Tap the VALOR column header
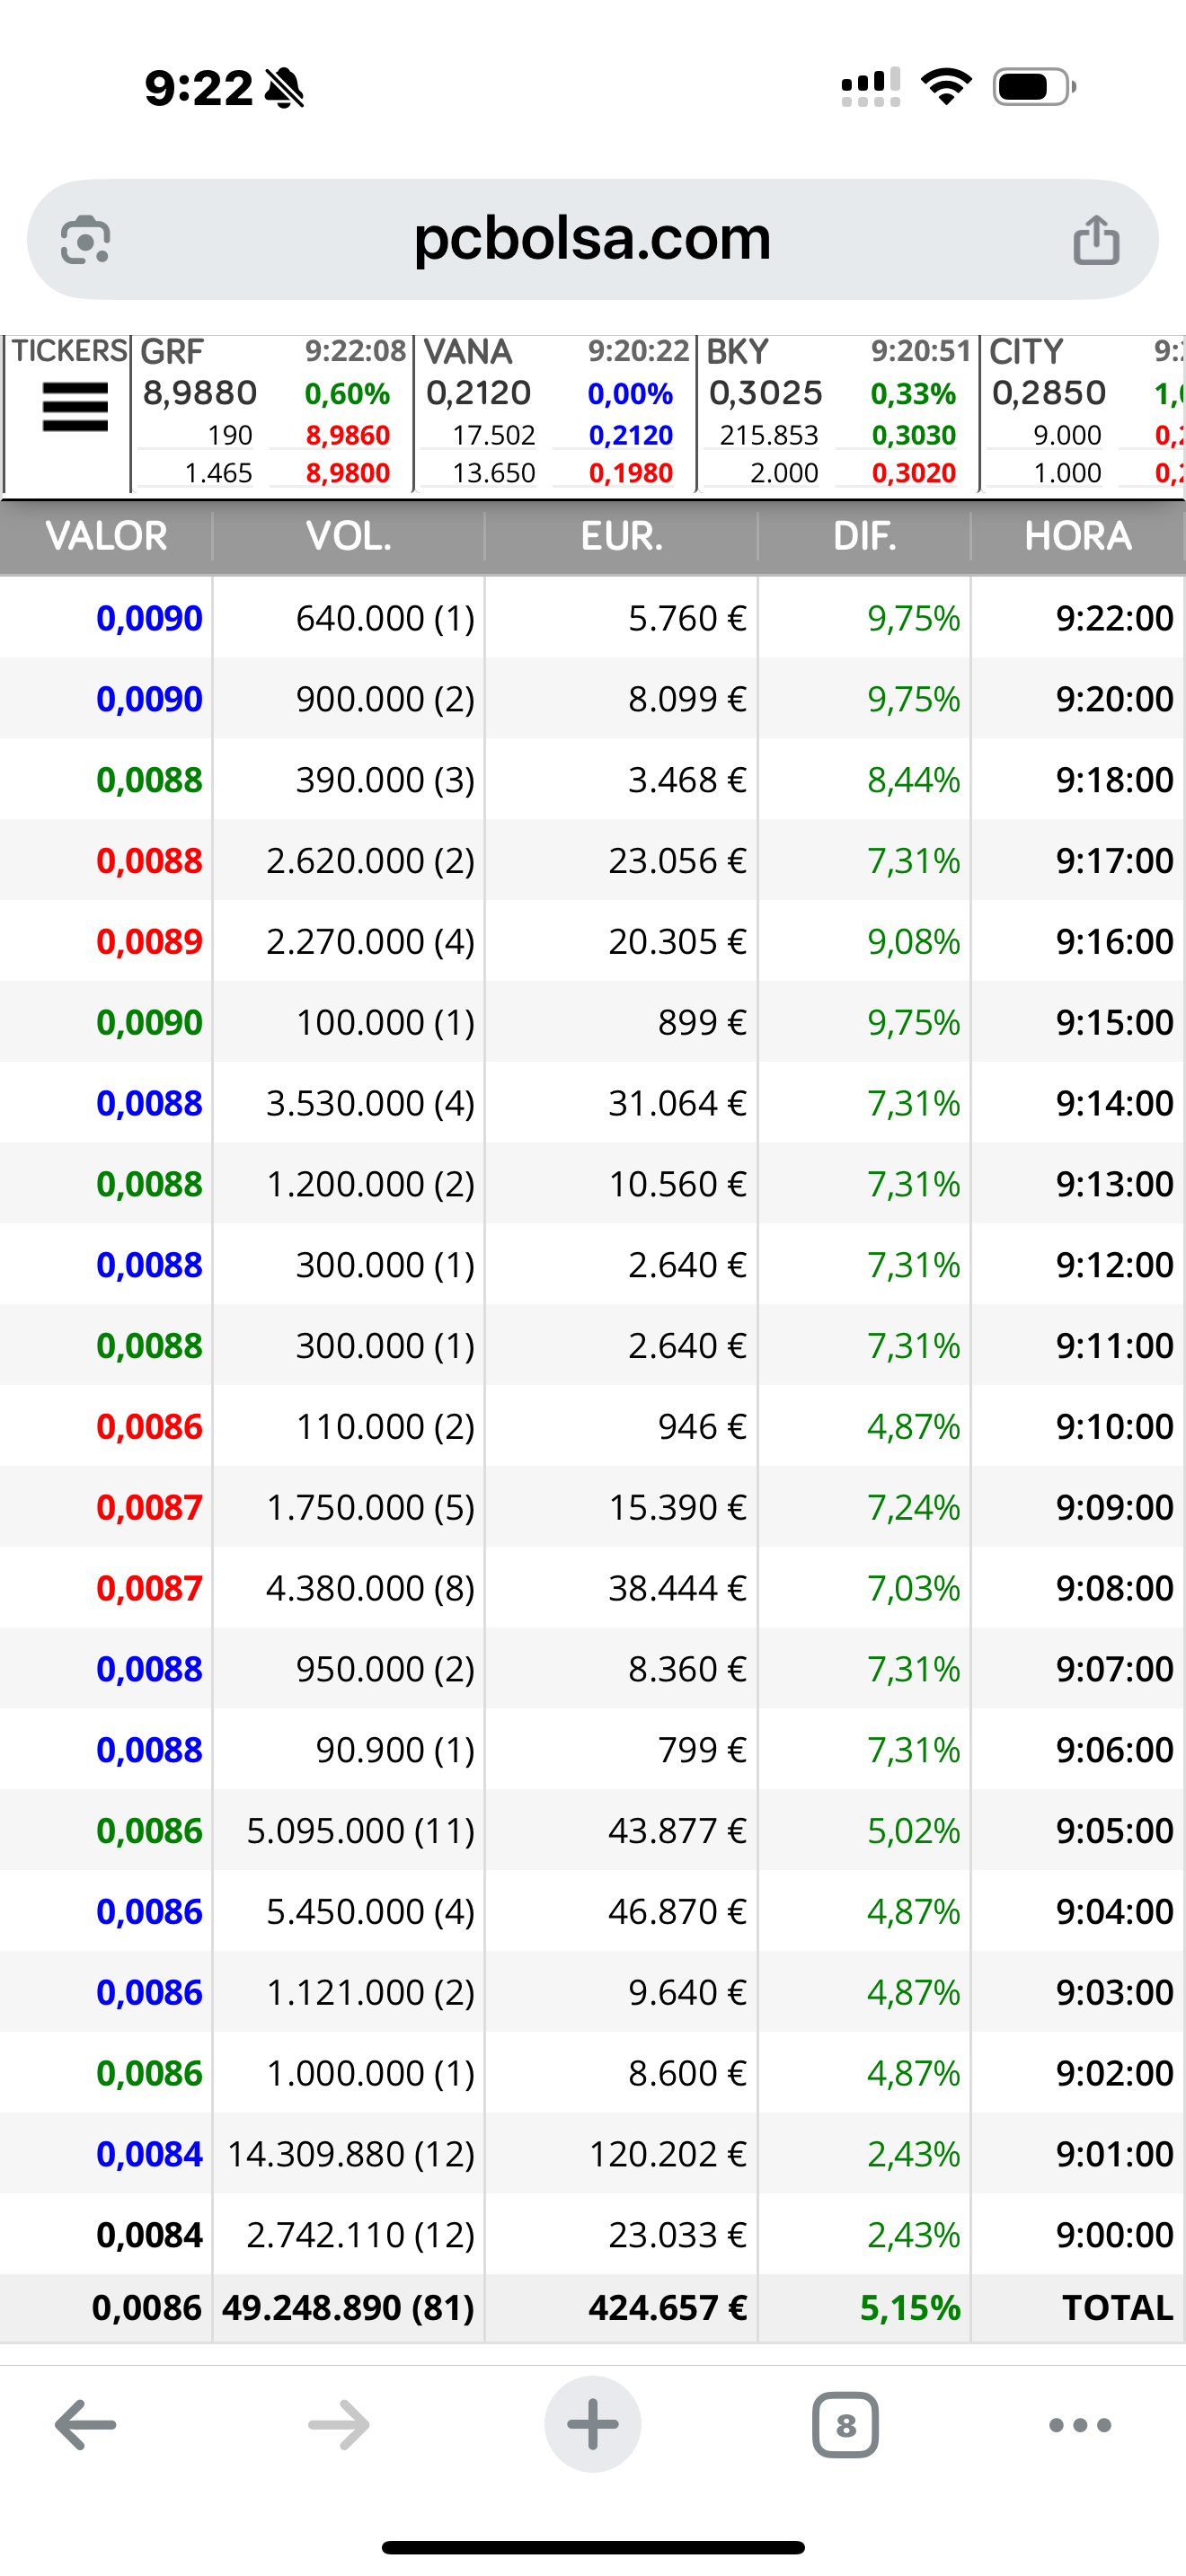 (106, 536)
